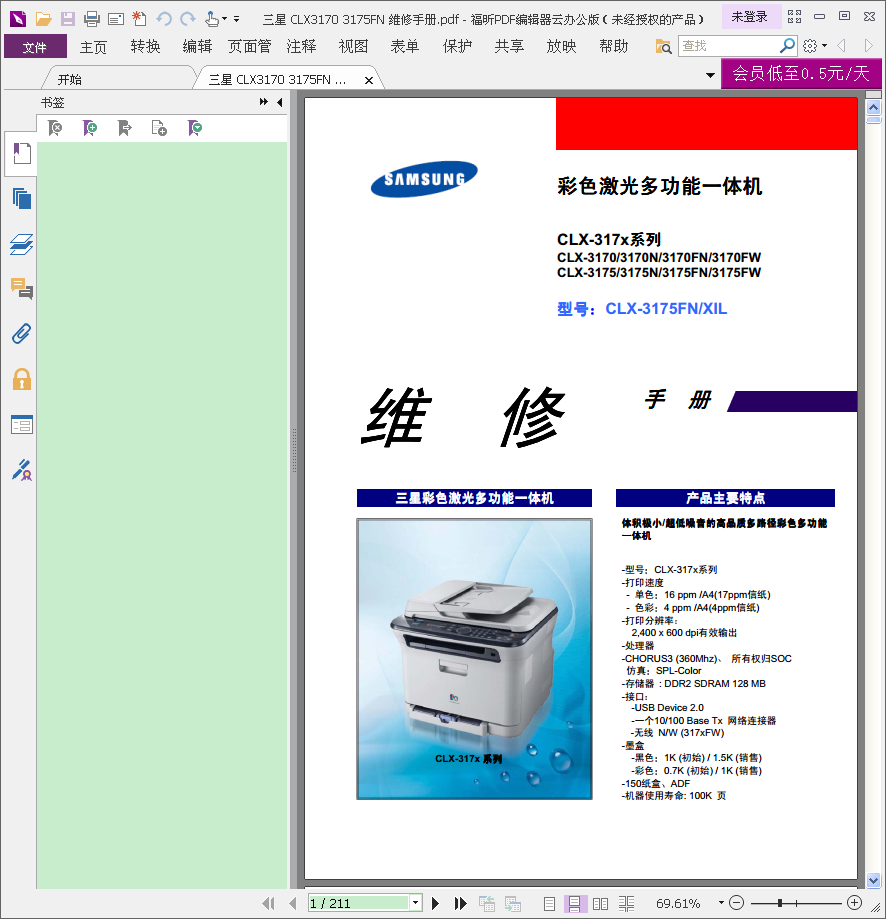Screen dimensions: 886x919
Task: Toggle the ribbon display mode icon
Action: click(x=795, y=16)
